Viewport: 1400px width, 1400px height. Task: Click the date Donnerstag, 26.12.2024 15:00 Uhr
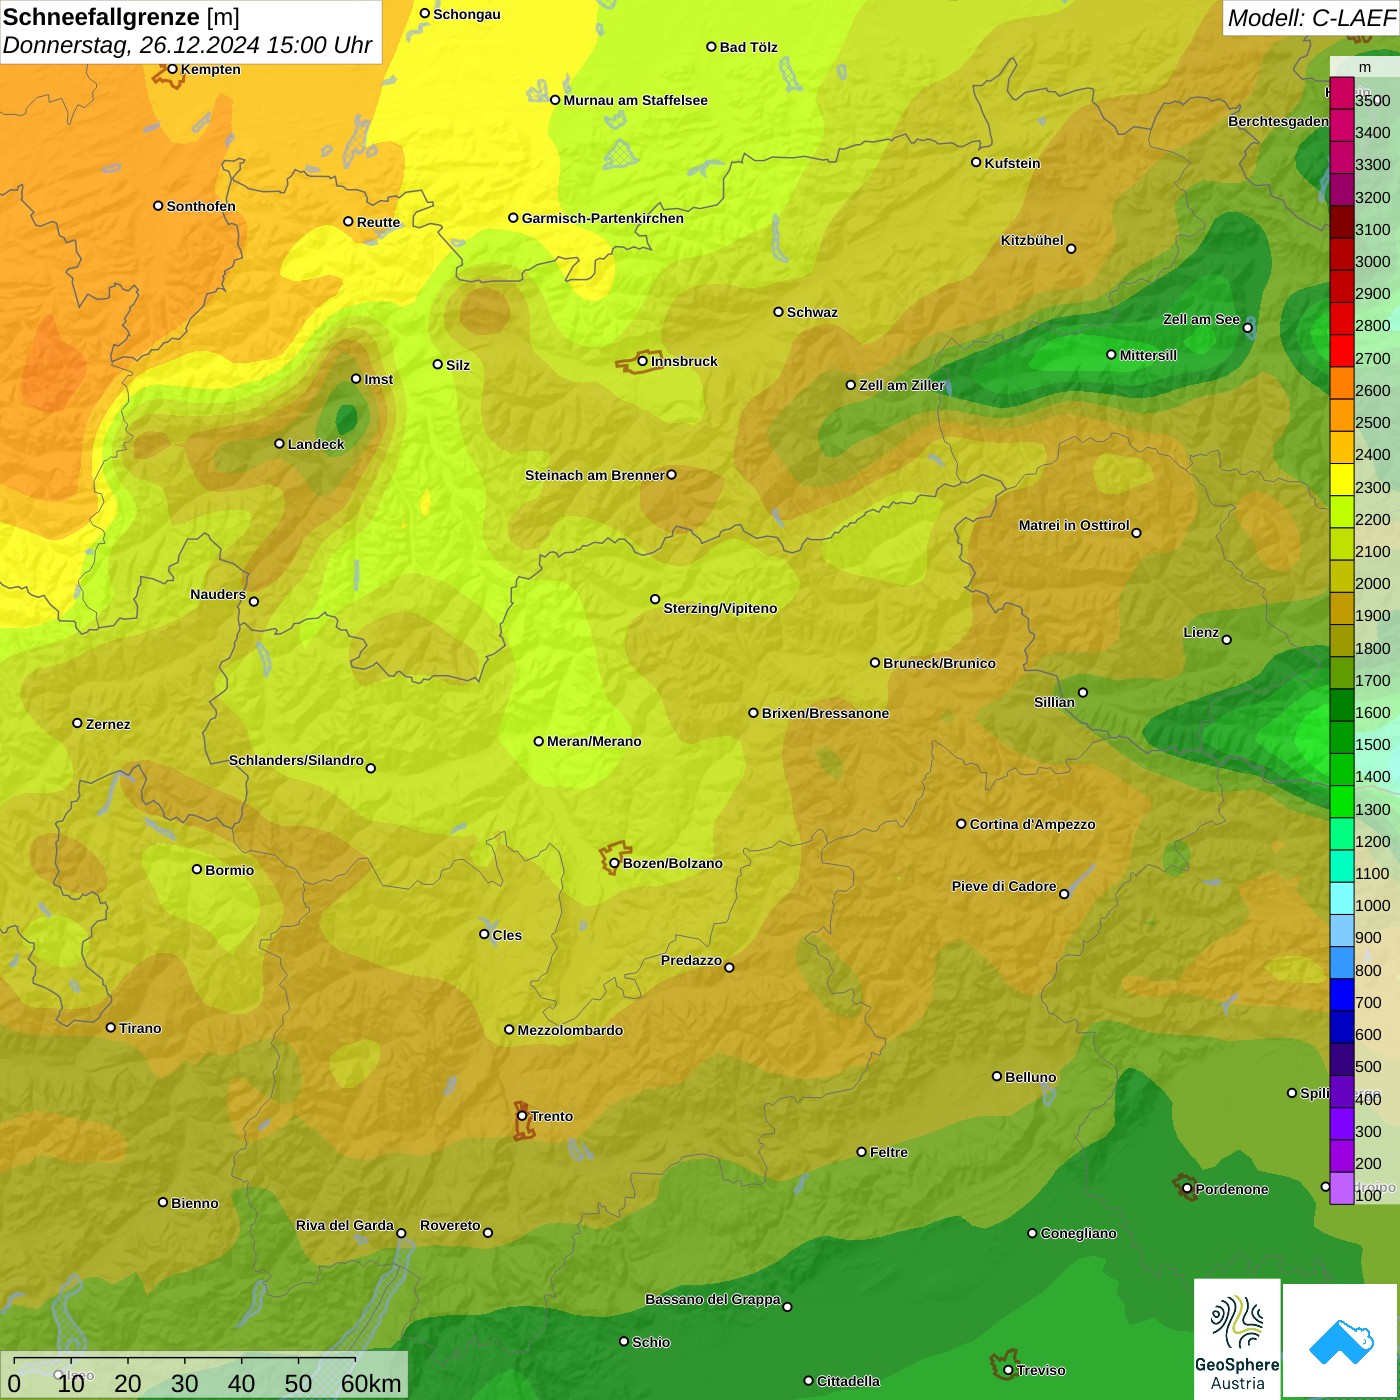tap(187, 46)
